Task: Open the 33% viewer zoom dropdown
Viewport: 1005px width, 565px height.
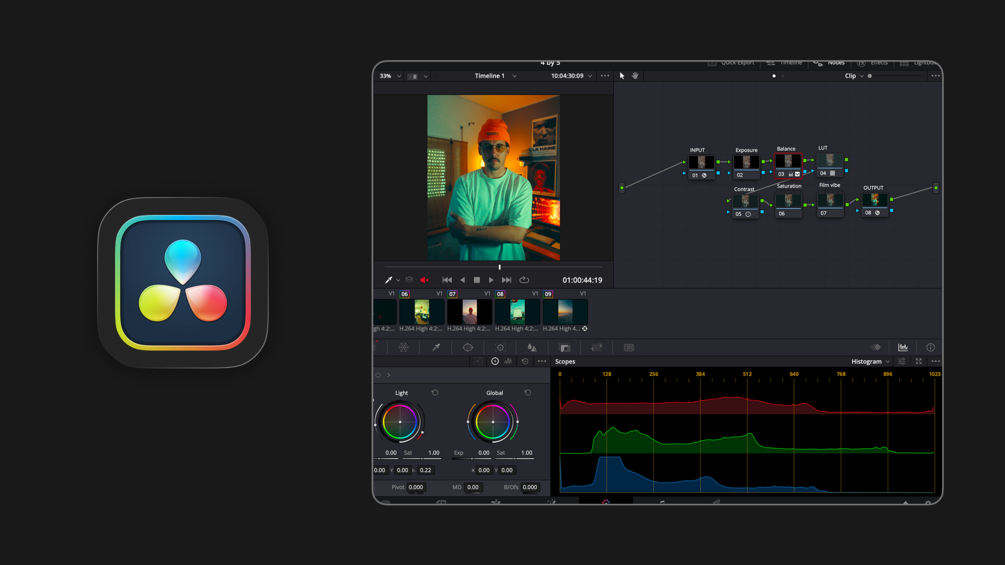Action: pos(390,76)
